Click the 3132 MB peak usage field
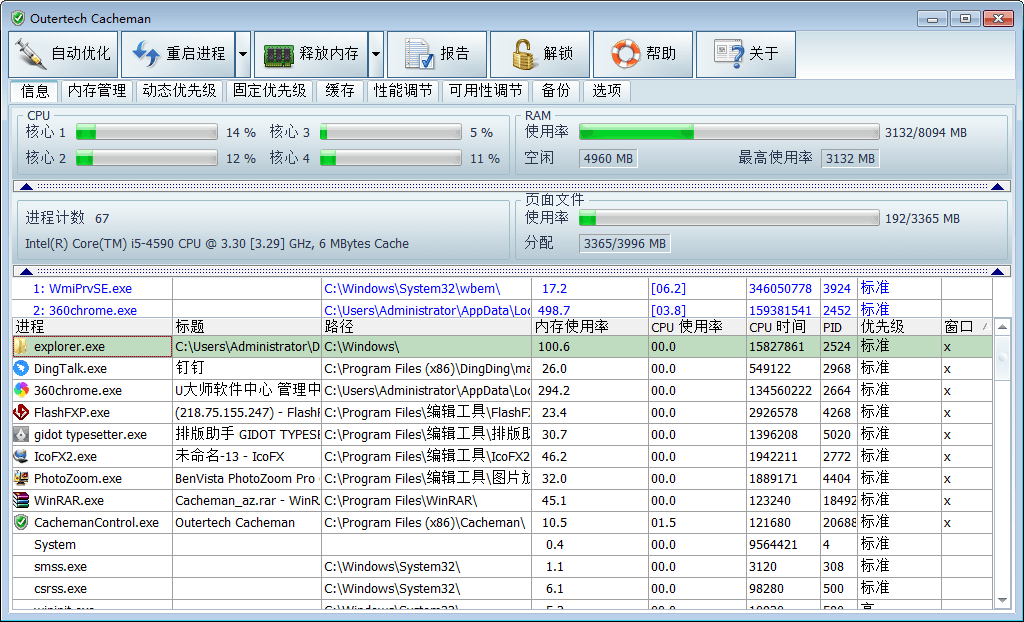 pos(850,159)
